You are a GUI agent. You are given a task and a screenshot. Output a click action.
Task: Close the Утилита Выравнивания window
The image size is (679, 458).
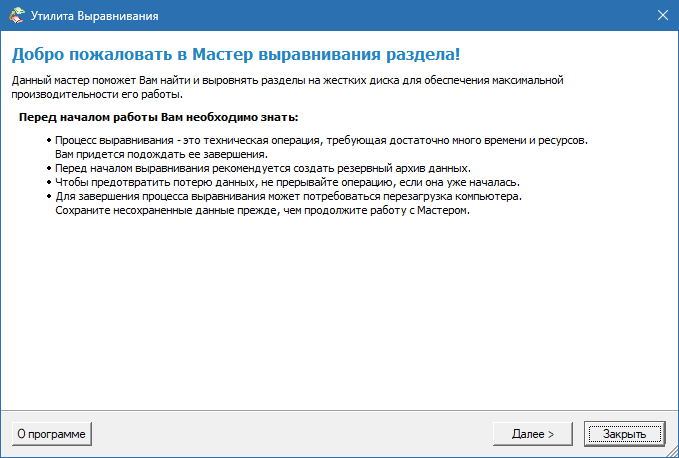click(663, 16)
